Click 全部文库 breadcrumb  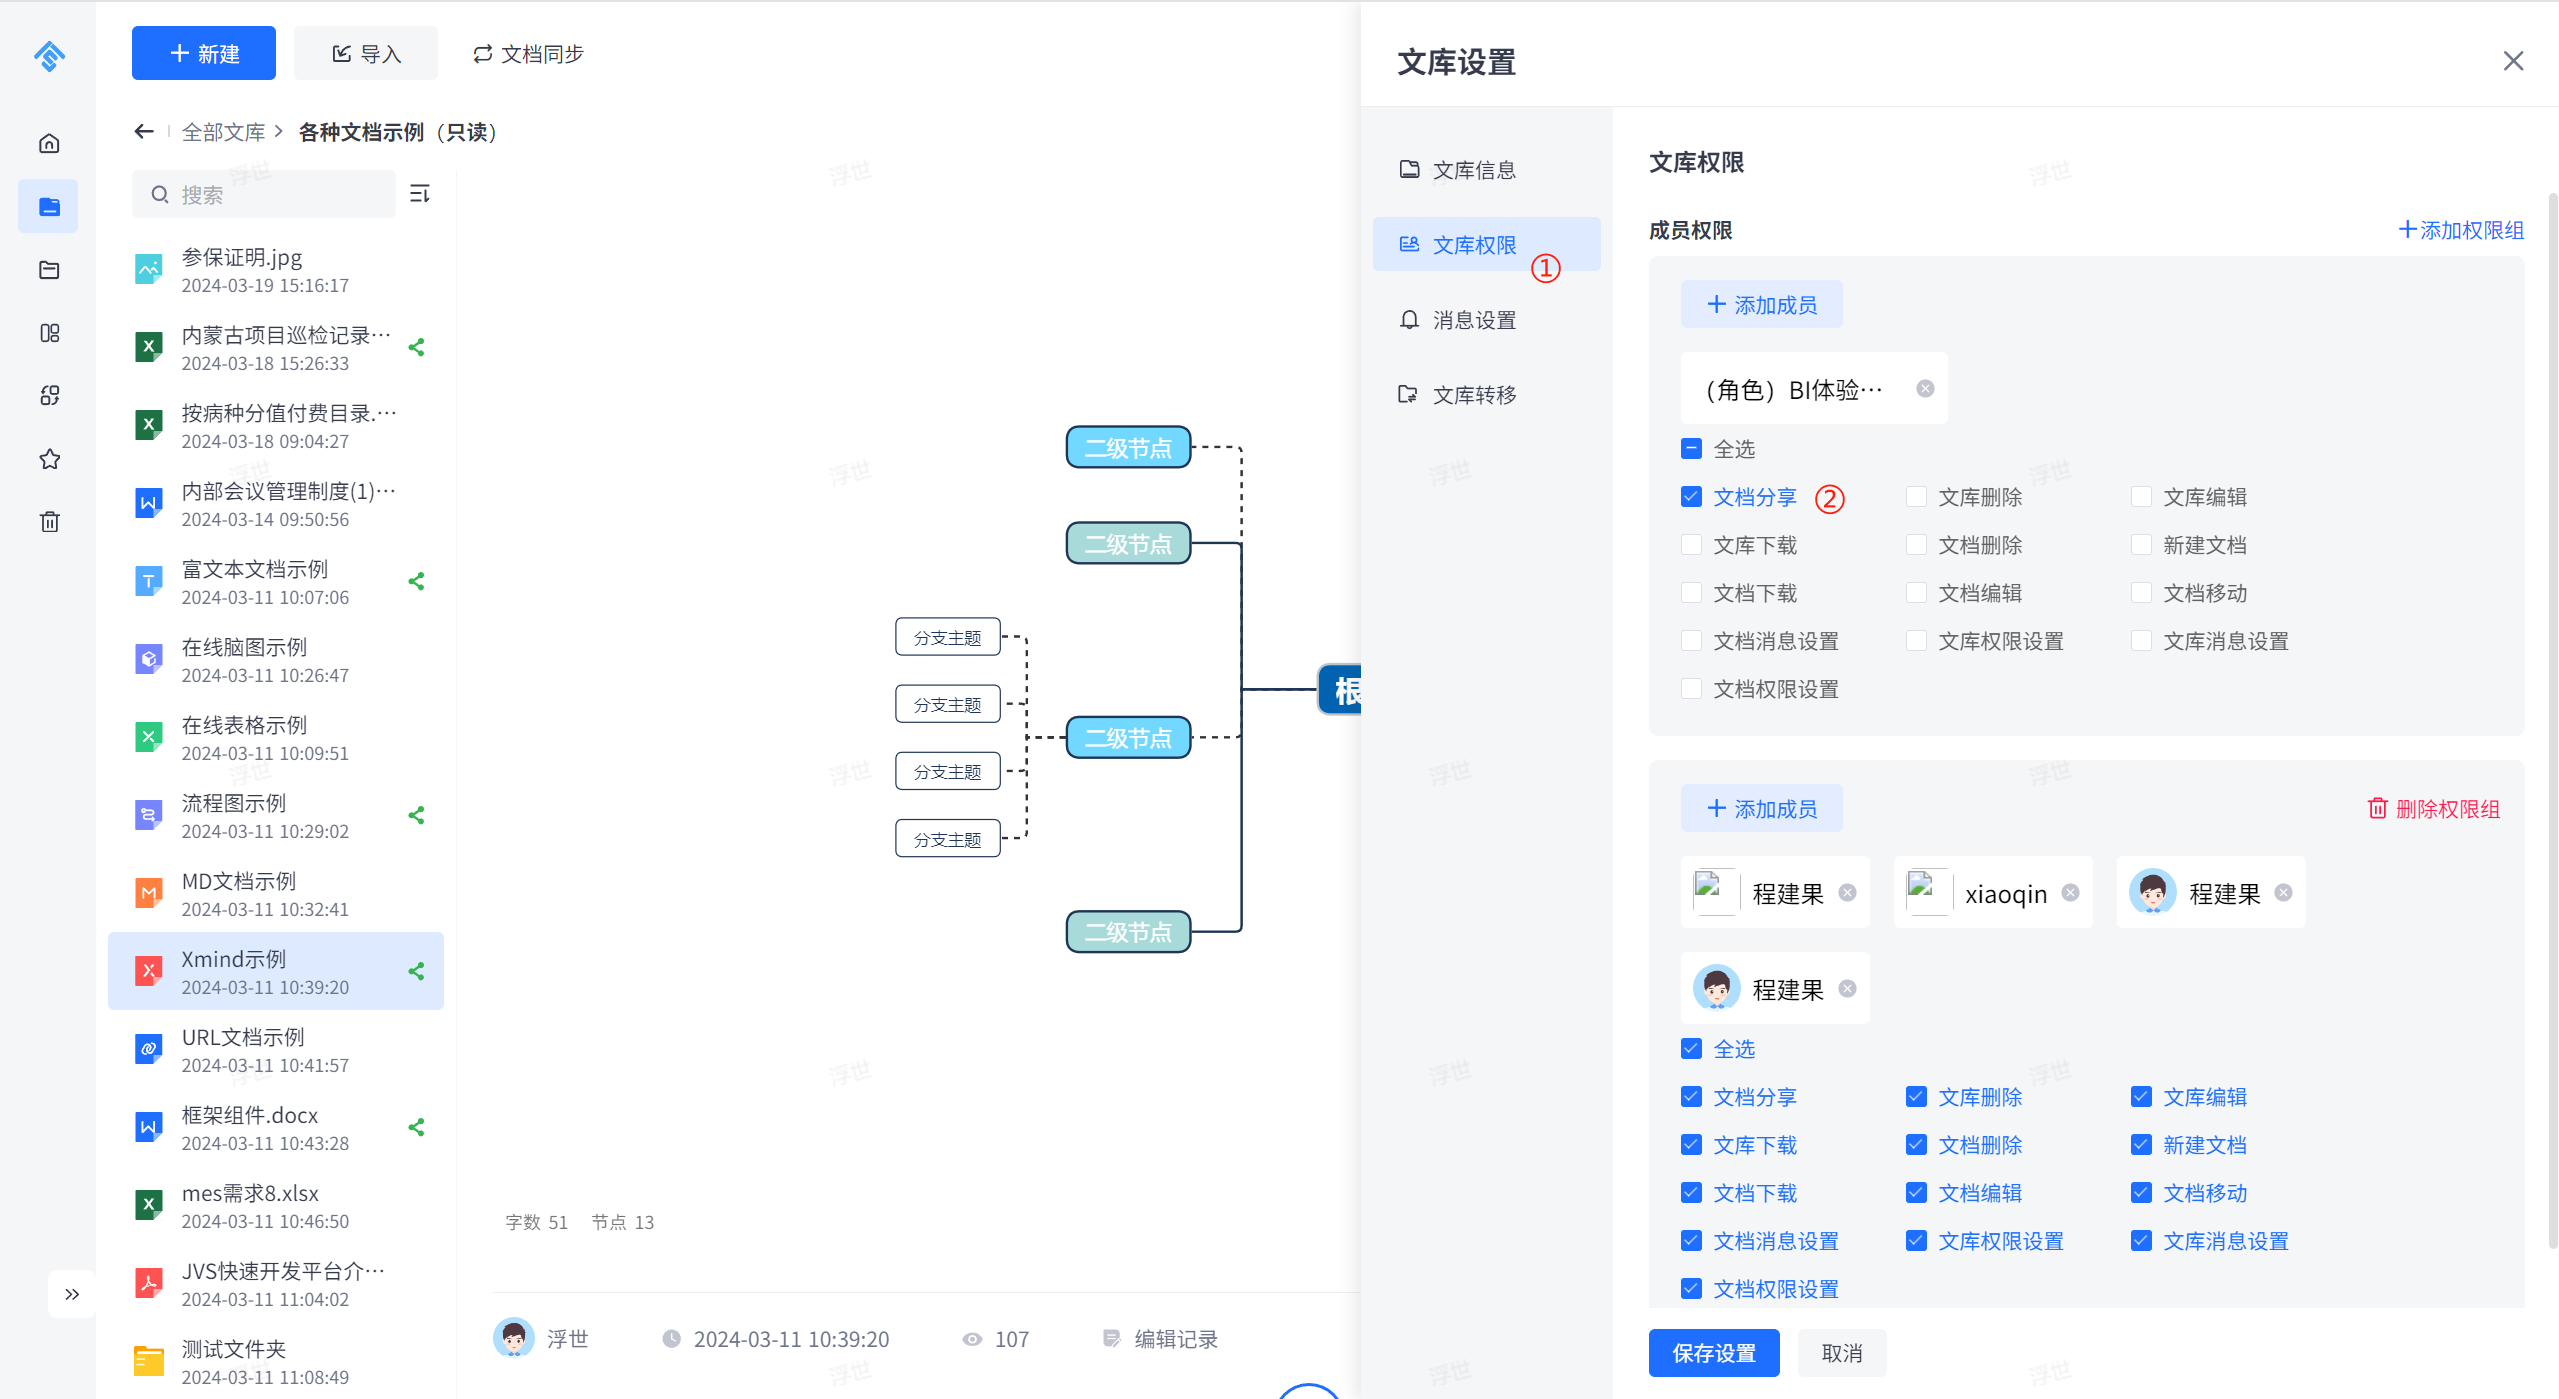coord(224,132)
